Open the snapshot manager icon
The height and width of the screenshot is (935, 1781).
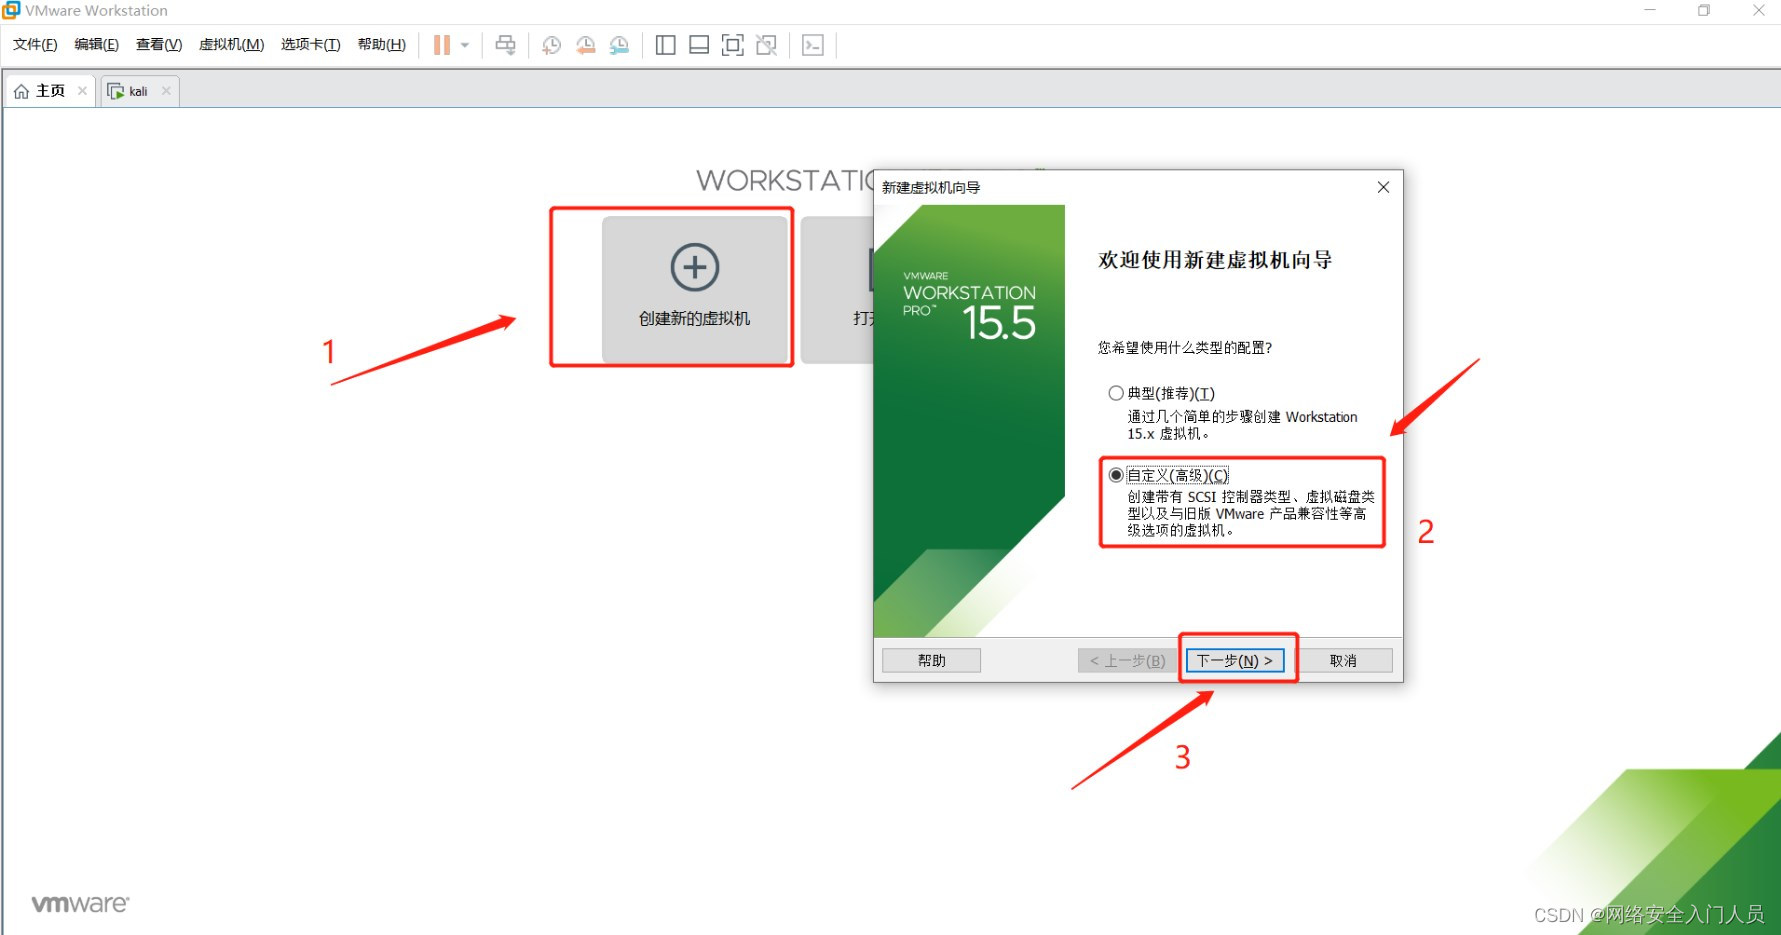pyautogui.click(x=619, y=45)
